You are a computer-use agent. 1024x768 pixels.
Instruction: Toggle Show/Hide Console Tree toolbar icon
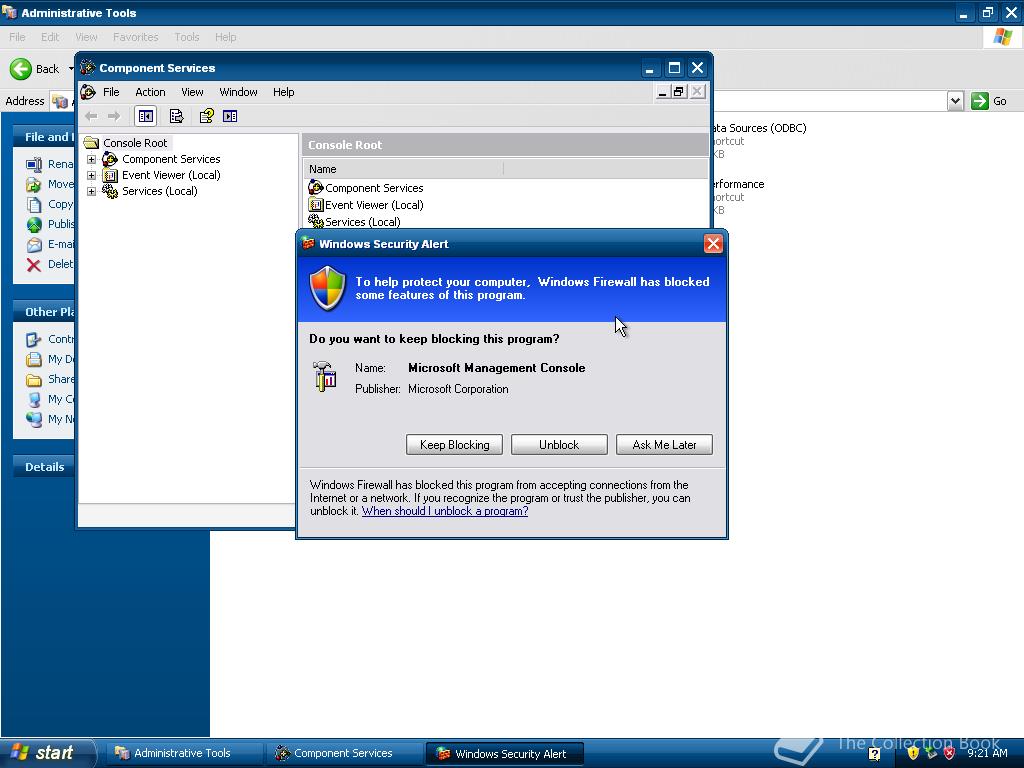(146, 116)
